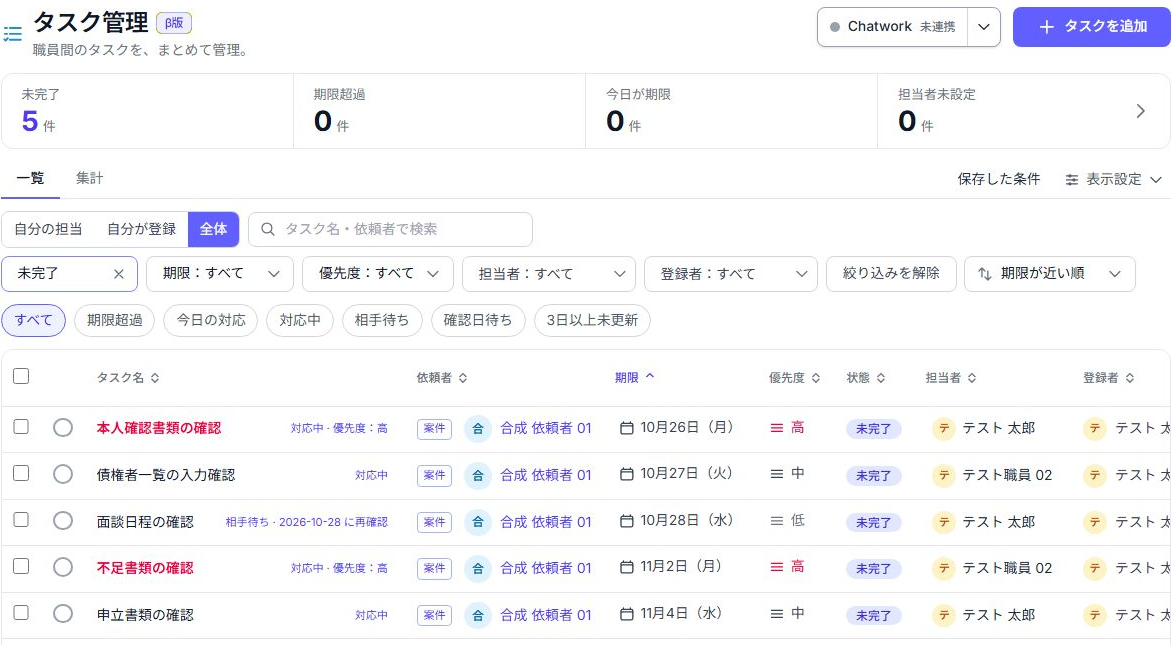1172x645 pixels.
Task: Switch to the 一覧 tab
Action: [x=31, y=179]
